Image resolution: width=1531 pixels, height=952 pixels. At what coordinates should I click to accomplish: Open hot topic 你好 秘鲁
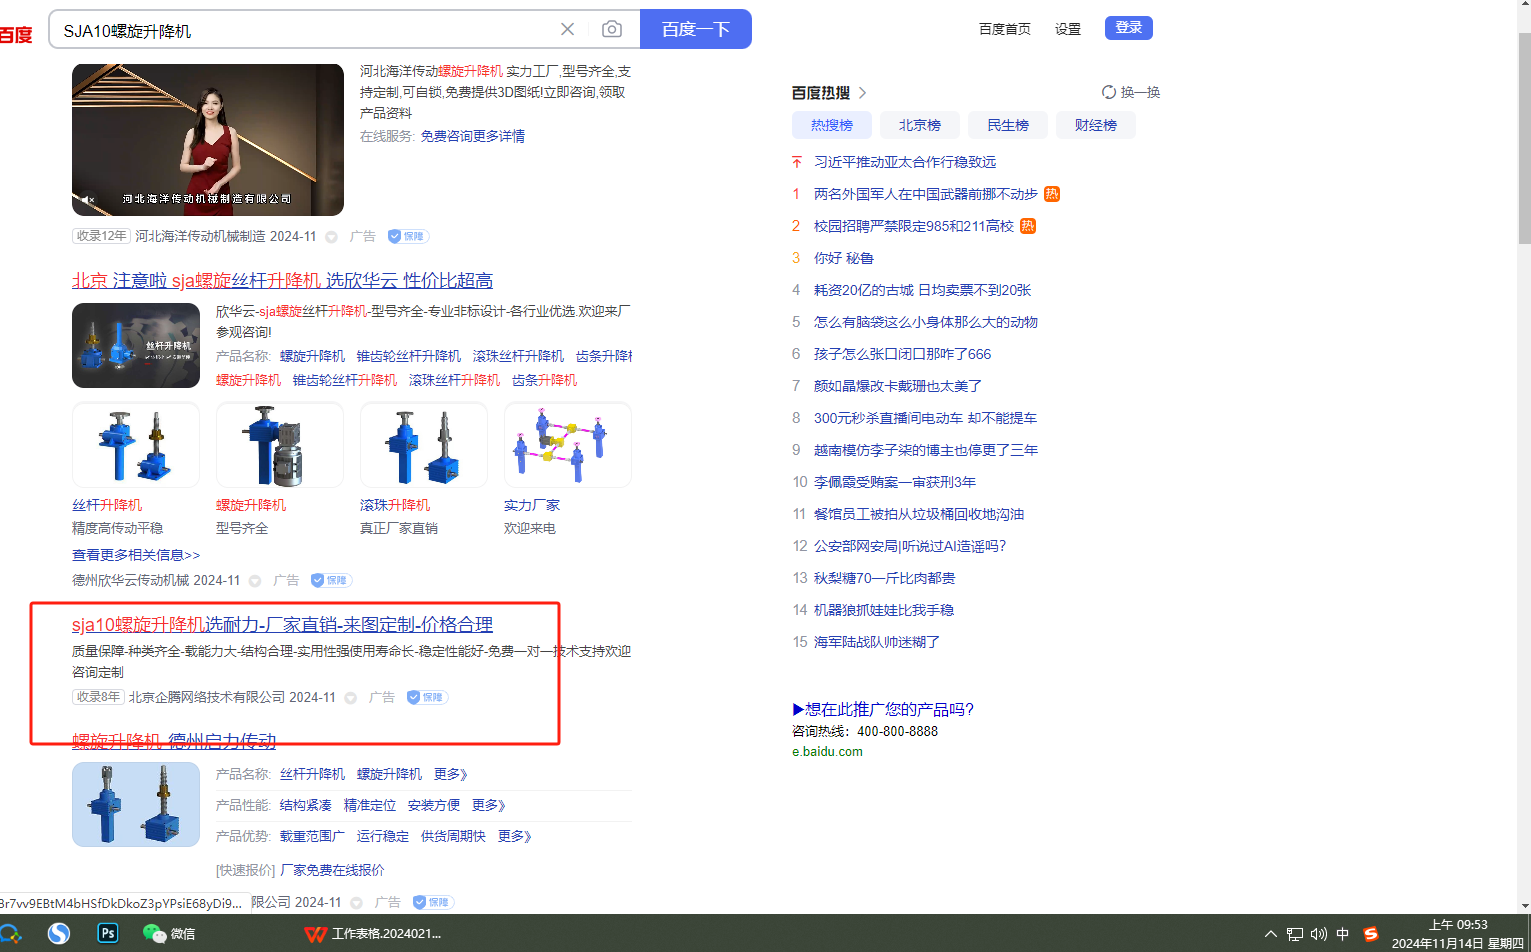[x=844, y=258]
